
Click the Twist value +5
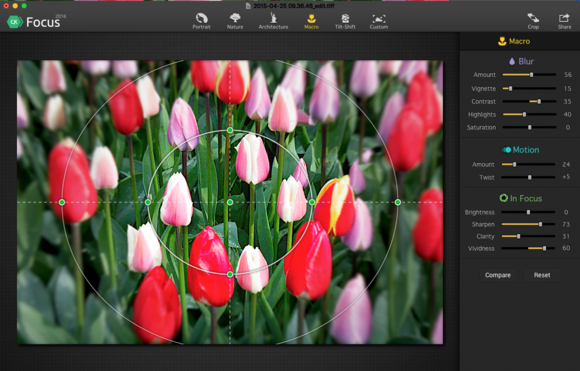tap(566, 177)
